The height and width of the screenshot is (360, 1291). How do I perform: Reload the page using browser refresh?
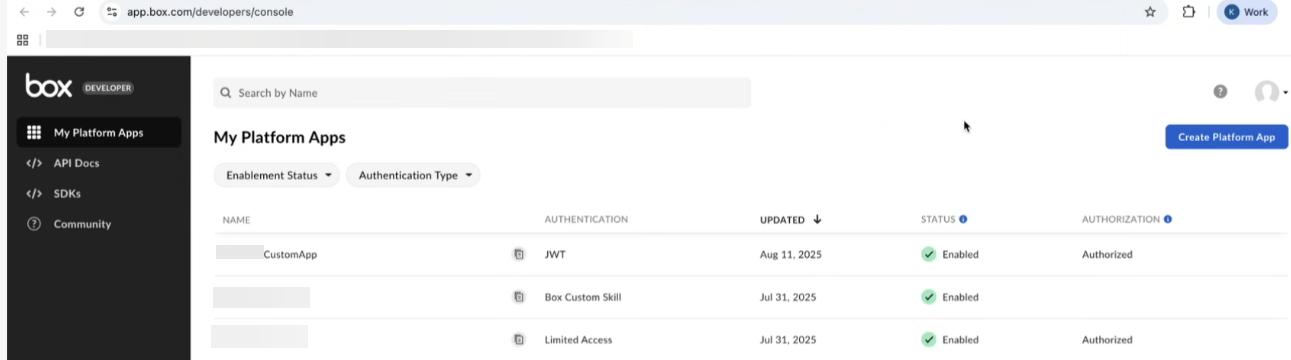click(79, 12)
